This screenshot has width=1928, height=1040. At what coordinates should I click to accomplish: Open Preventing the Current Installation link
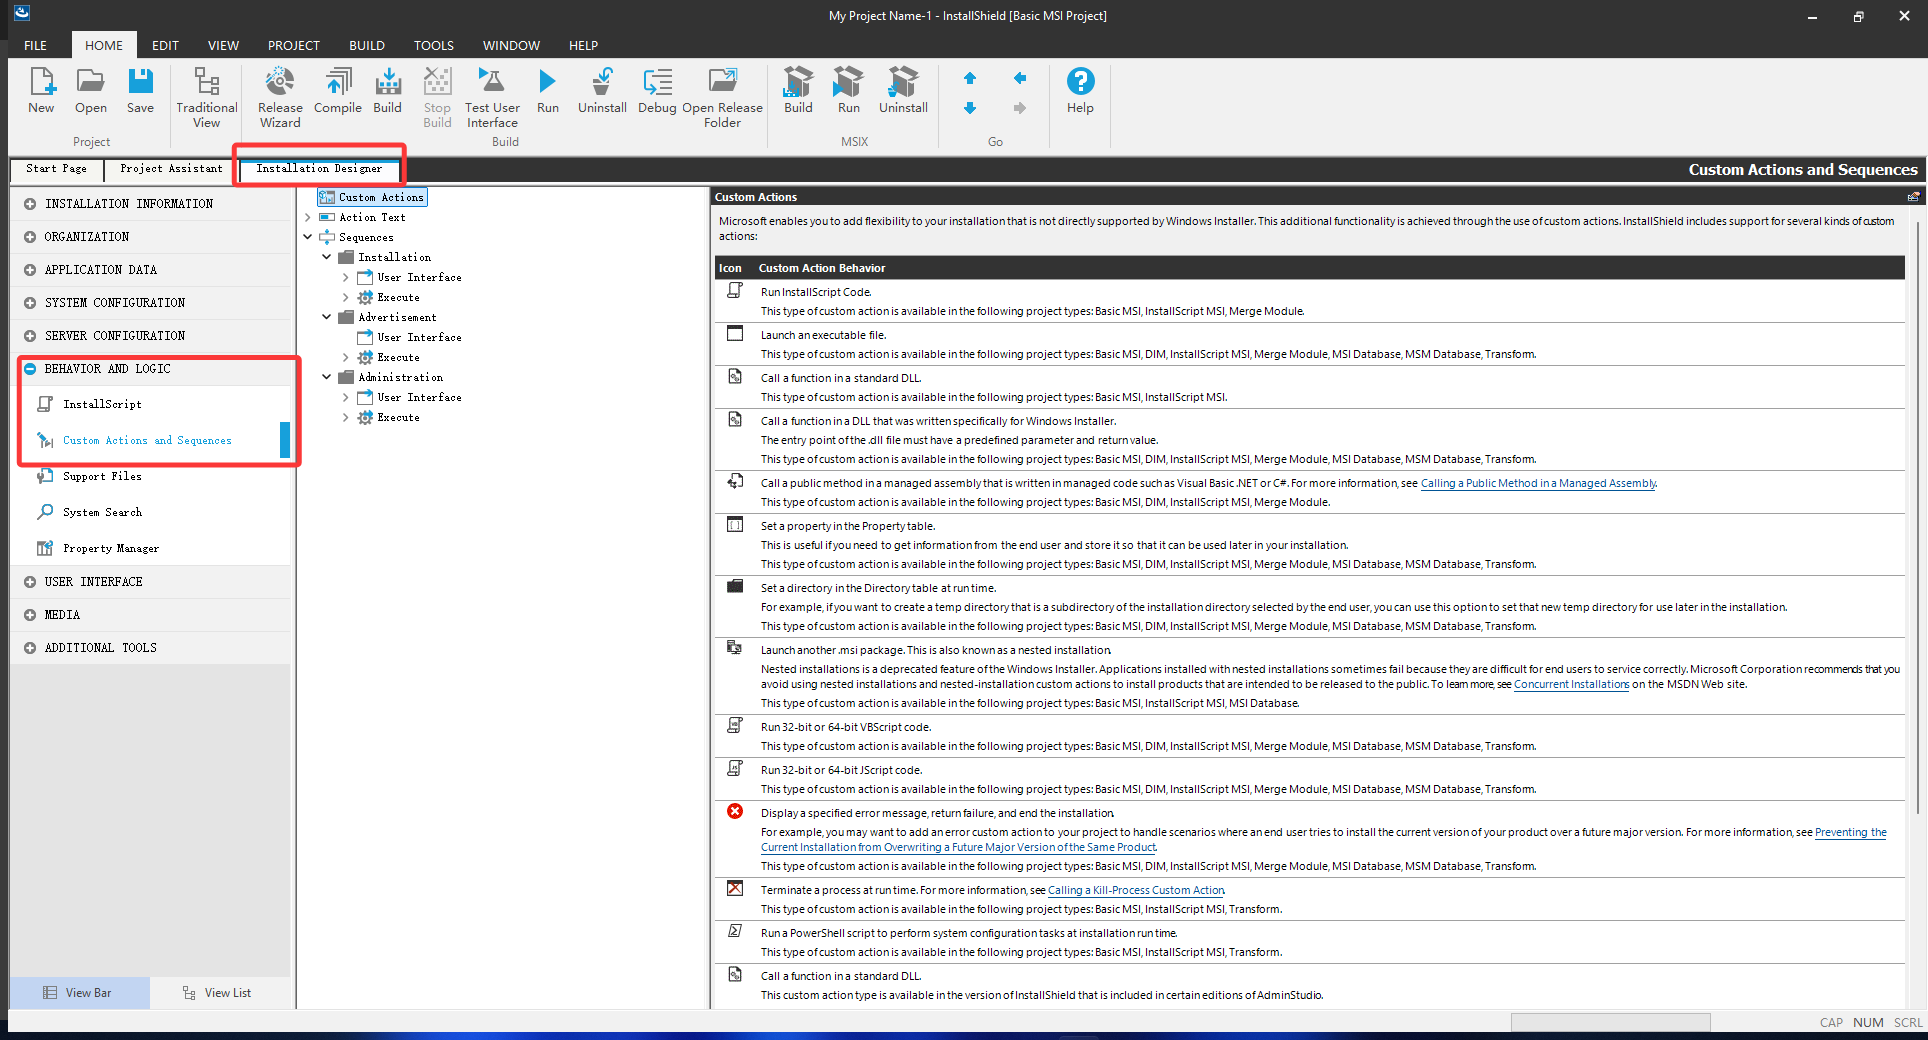1324,840
